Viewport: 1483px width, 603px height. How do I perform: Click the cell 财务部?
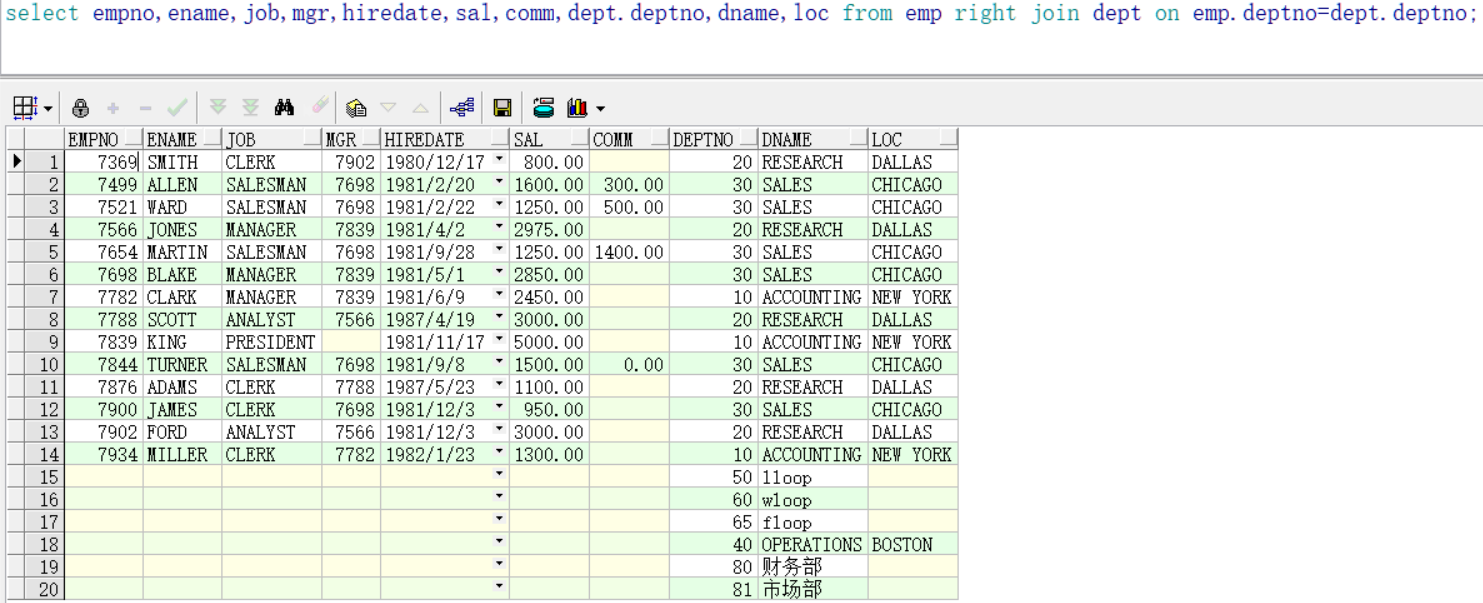click(x=812, y=567)
